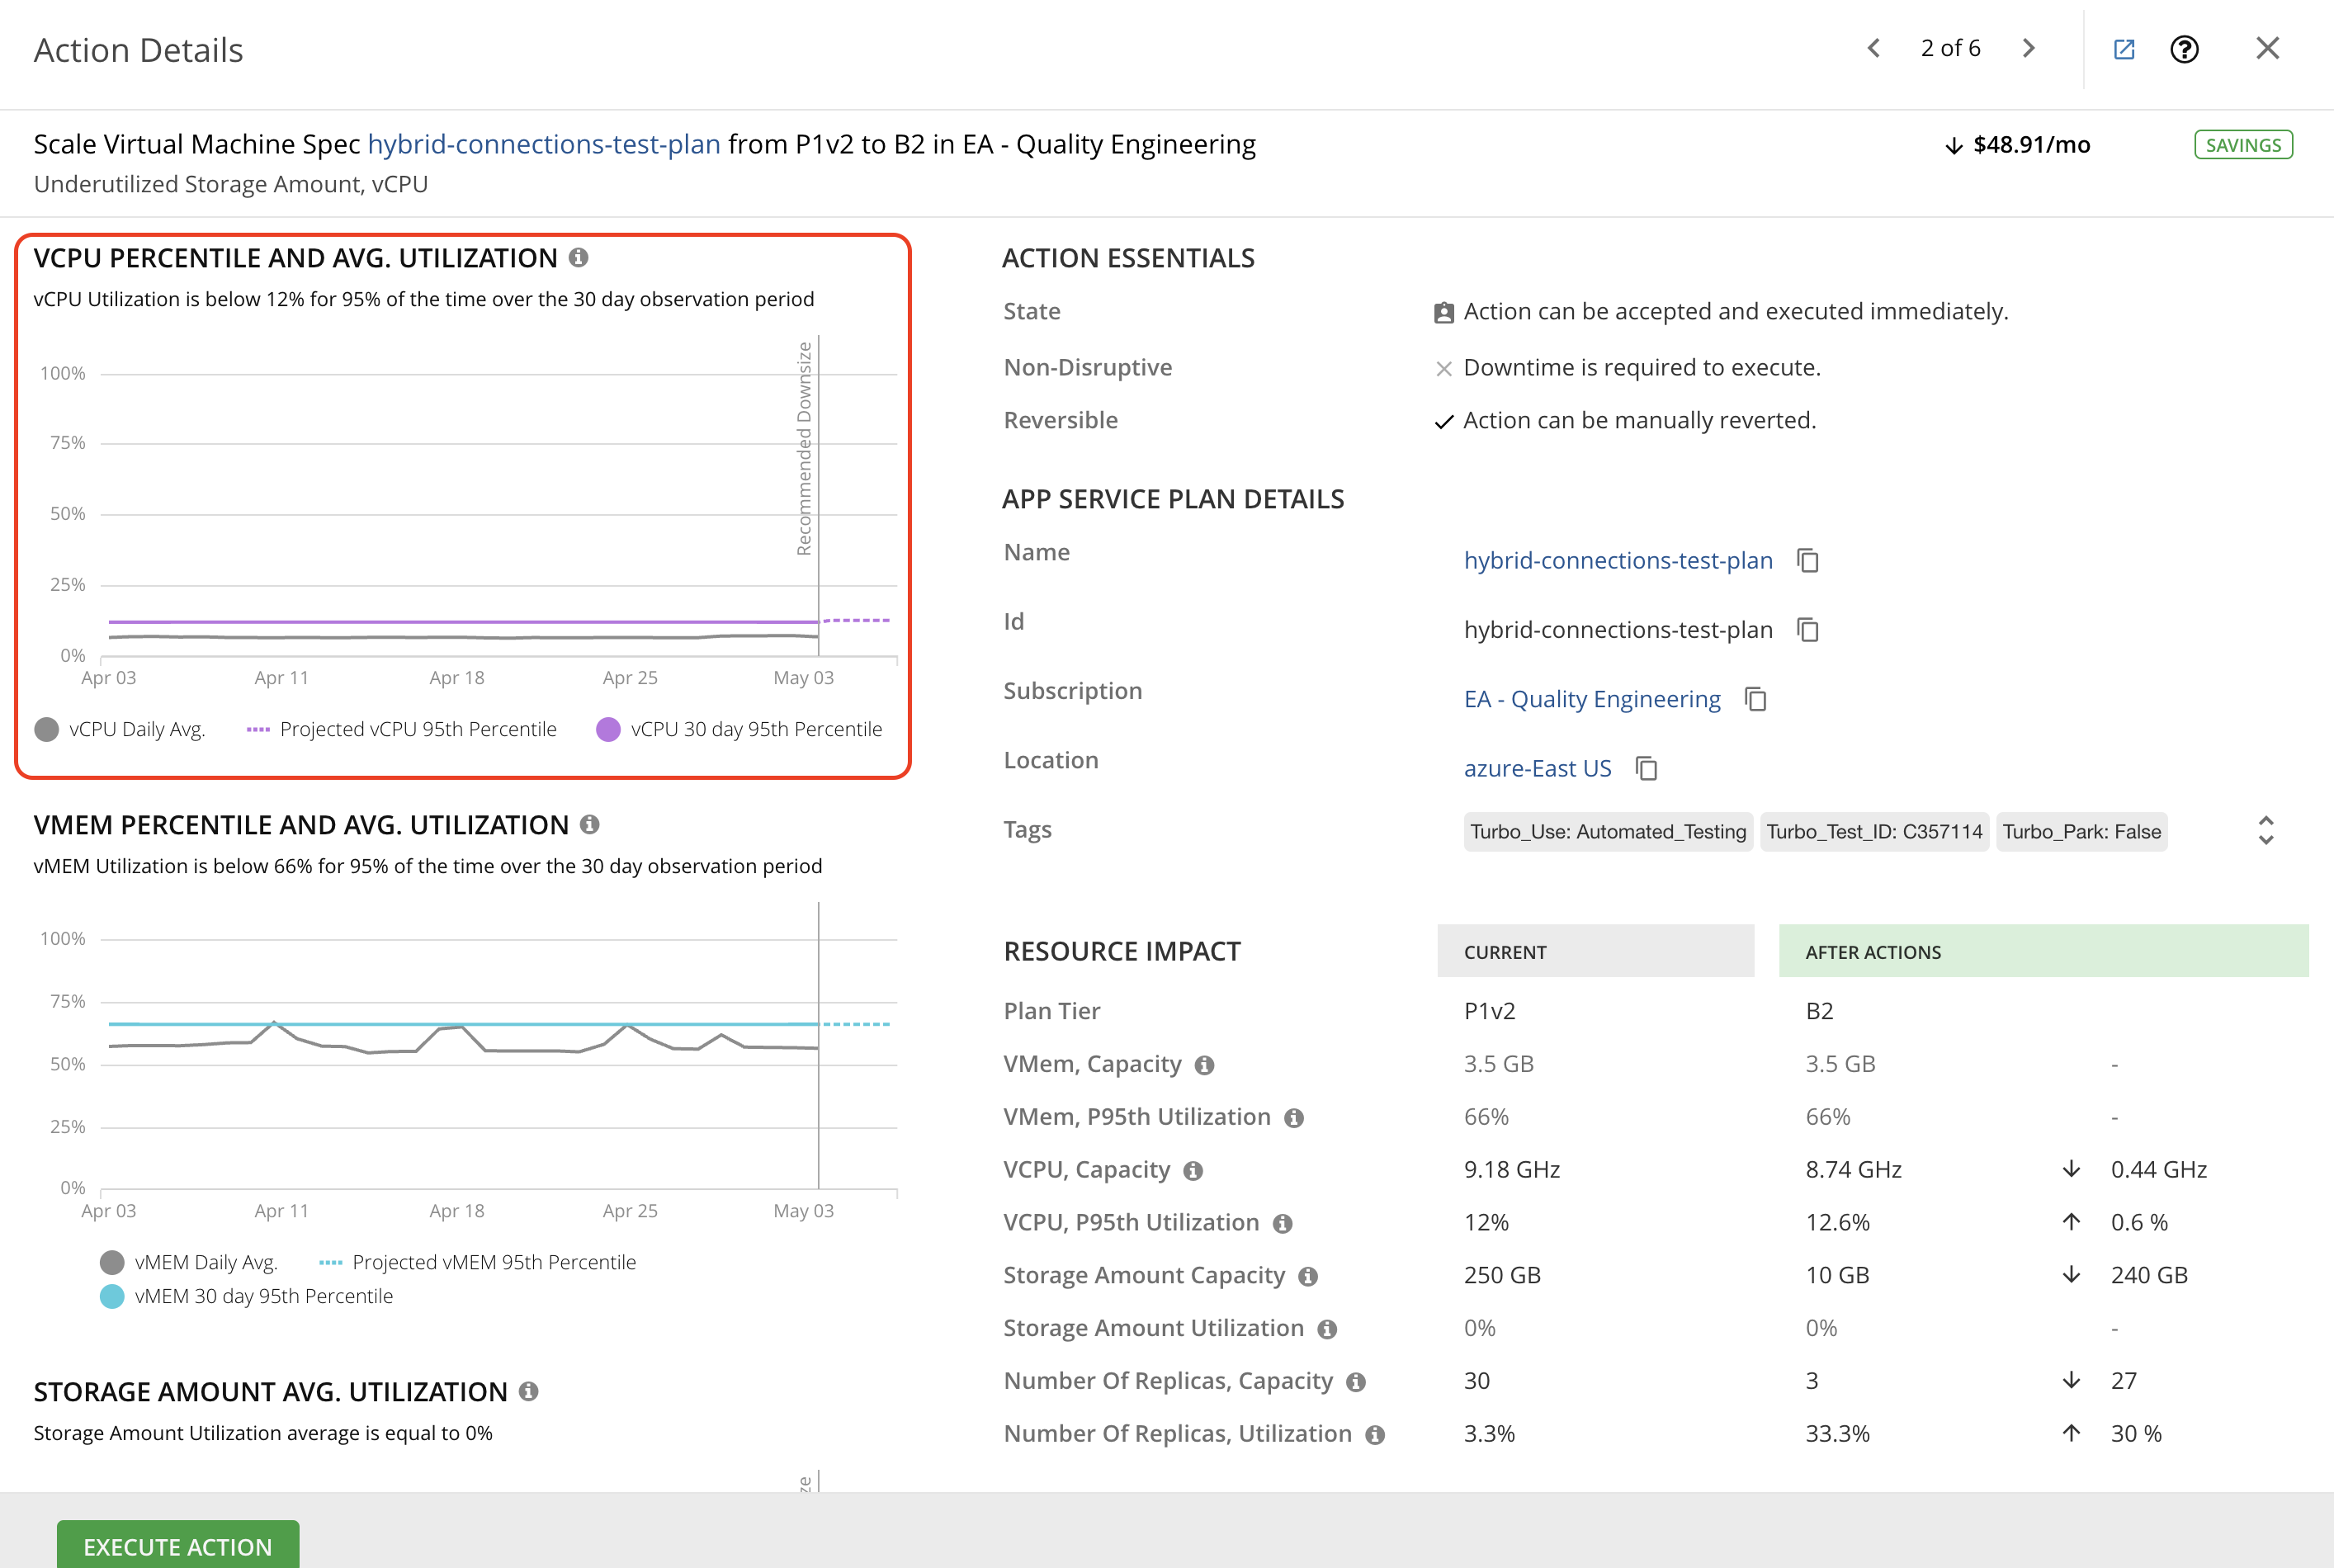Open action details in new window icon
Image resolution: width=2334 pixels, height=1568 pixels.
point(2124,49)
